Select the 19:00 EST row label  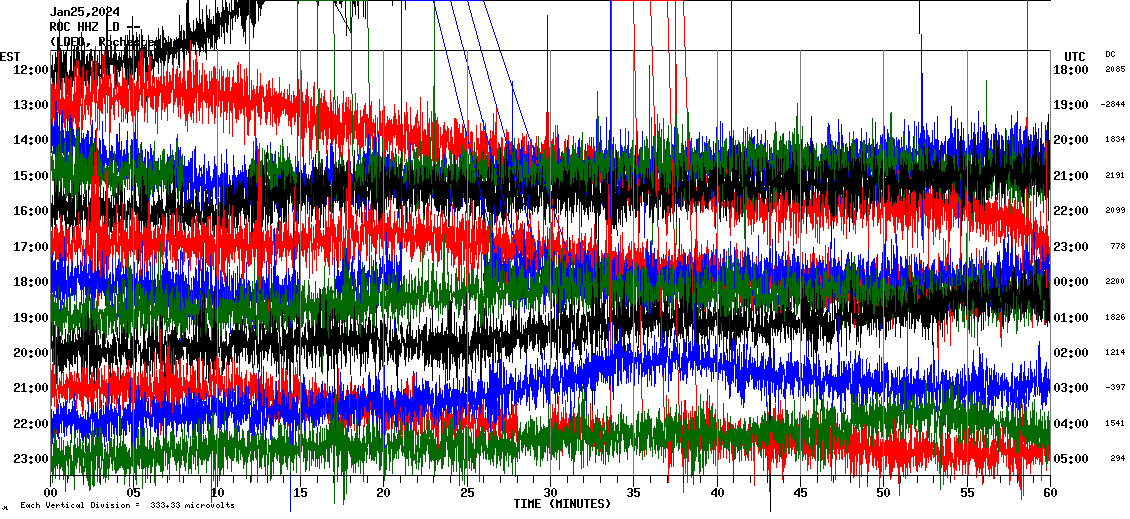click(30, 318)
